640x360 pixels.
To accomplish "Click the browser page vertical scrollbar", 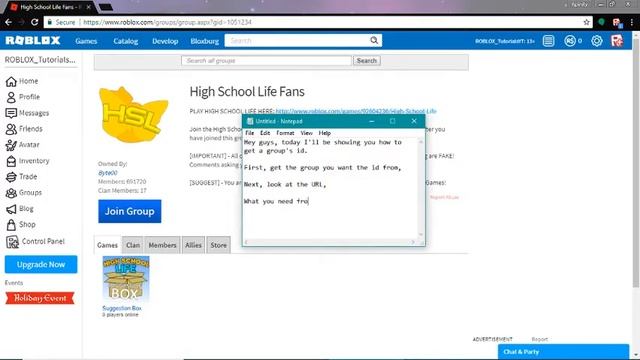I will 636,163.
